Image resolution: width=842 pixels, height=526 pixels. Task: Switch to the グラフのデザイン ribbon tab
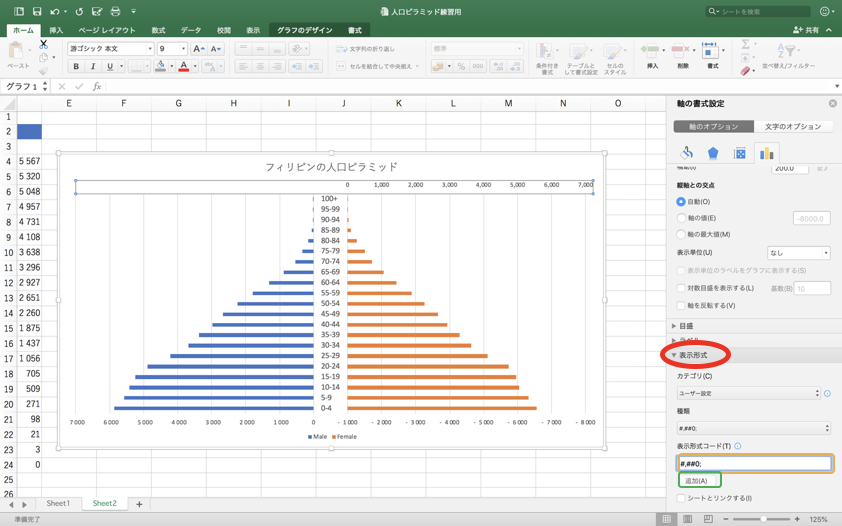(304, 31)
